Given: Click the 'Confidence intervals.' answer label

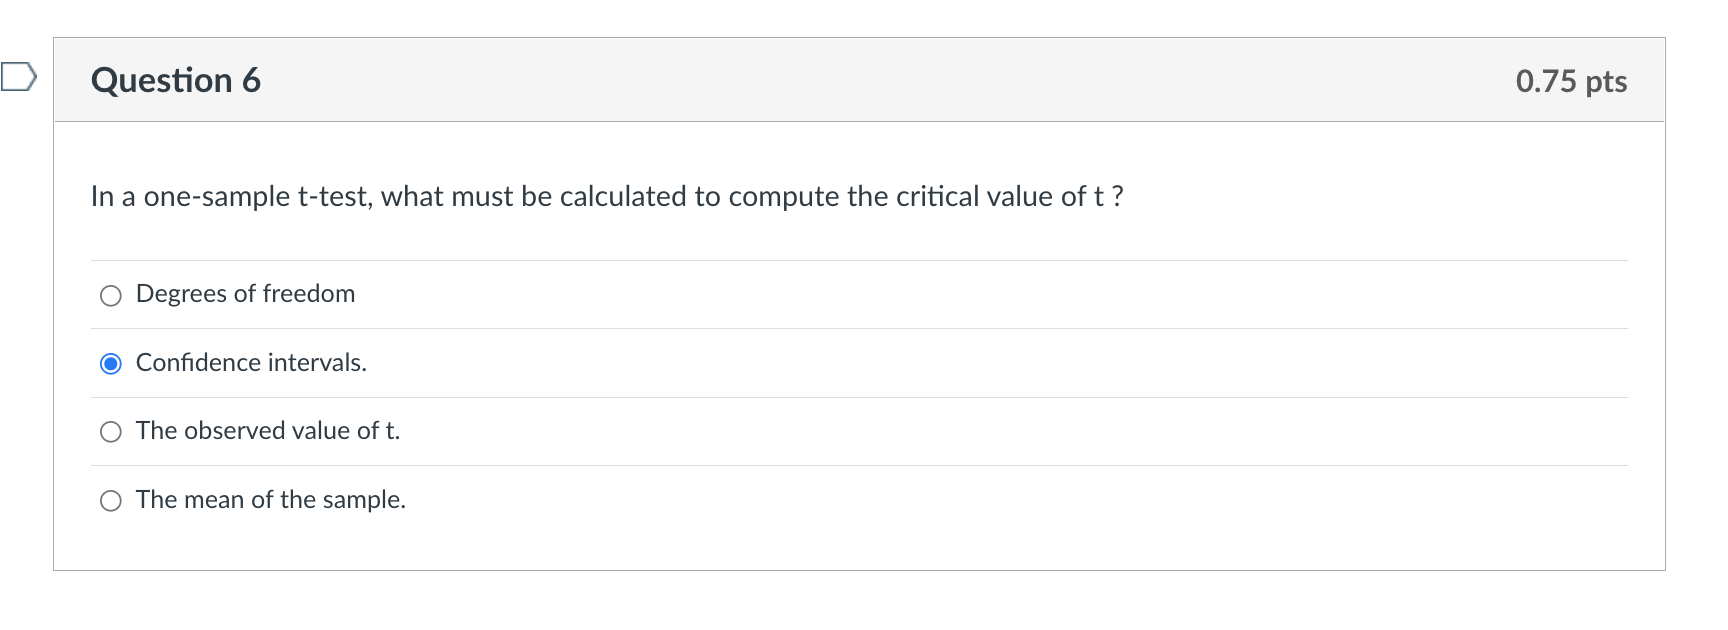Looking at the screenshot, I should 251,363.
